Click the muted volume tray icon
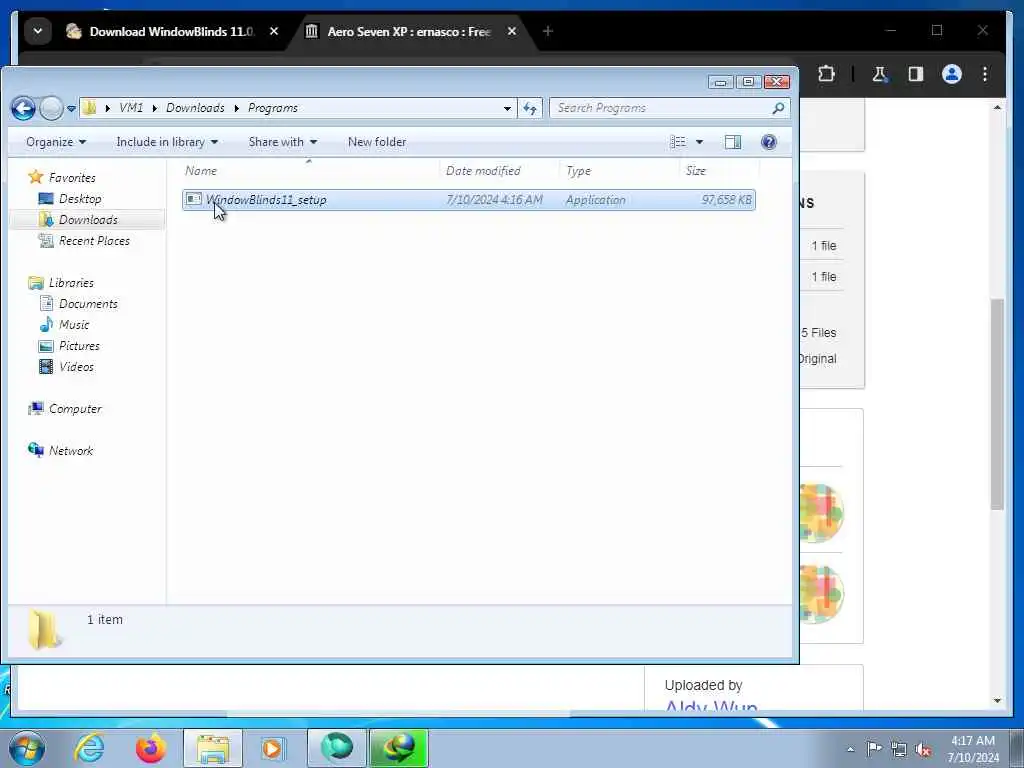The height and width of the screenshot is (768, 1024). click(x=923, y=749)
